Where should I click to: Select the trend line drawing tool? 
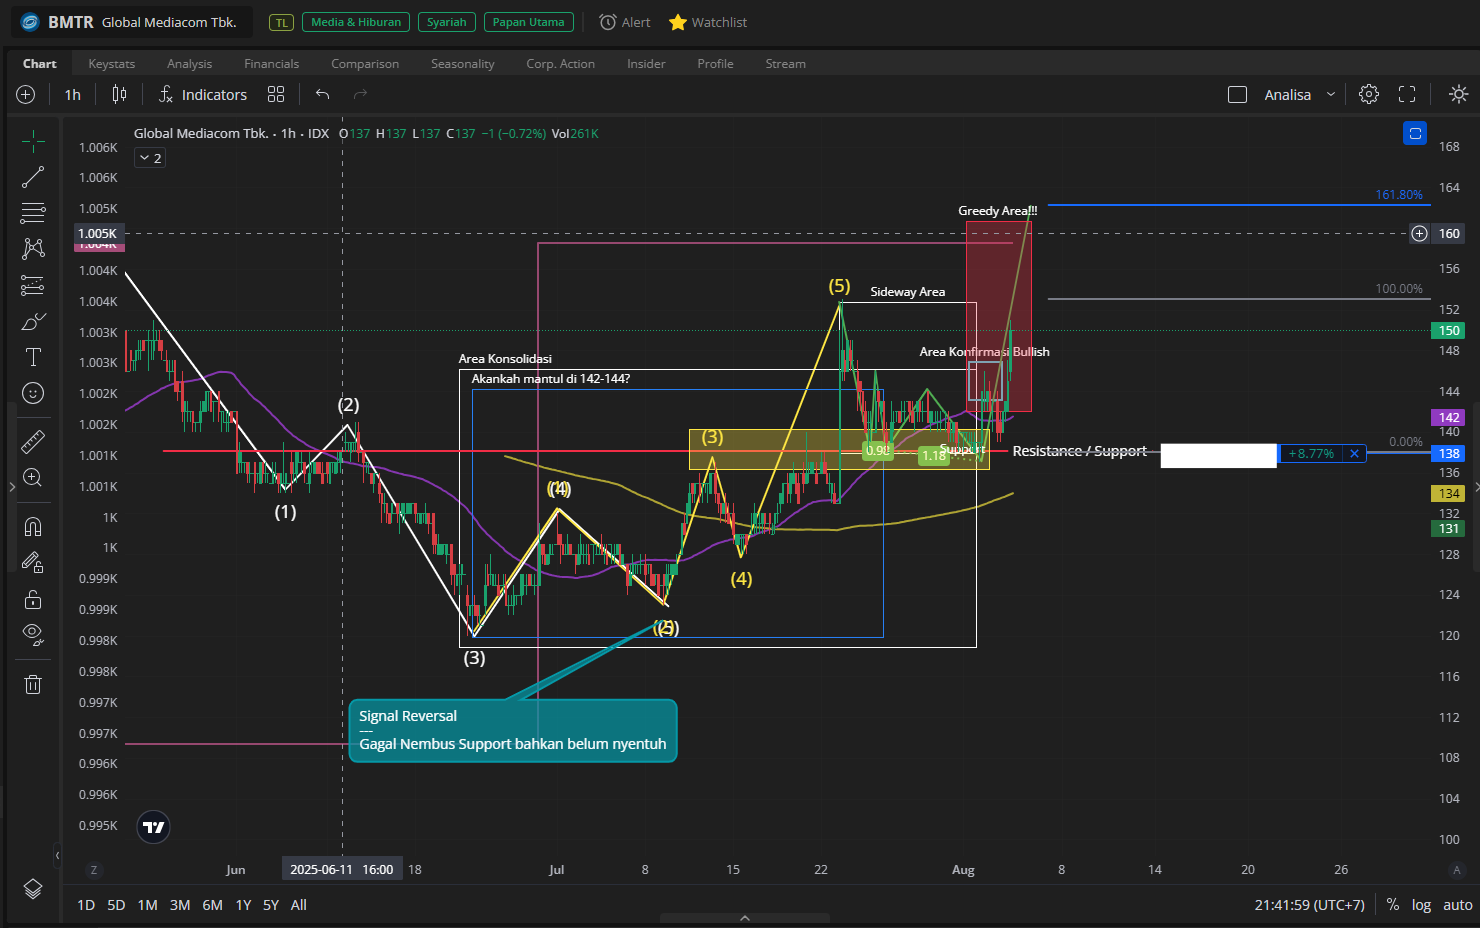tap(33, 177)
